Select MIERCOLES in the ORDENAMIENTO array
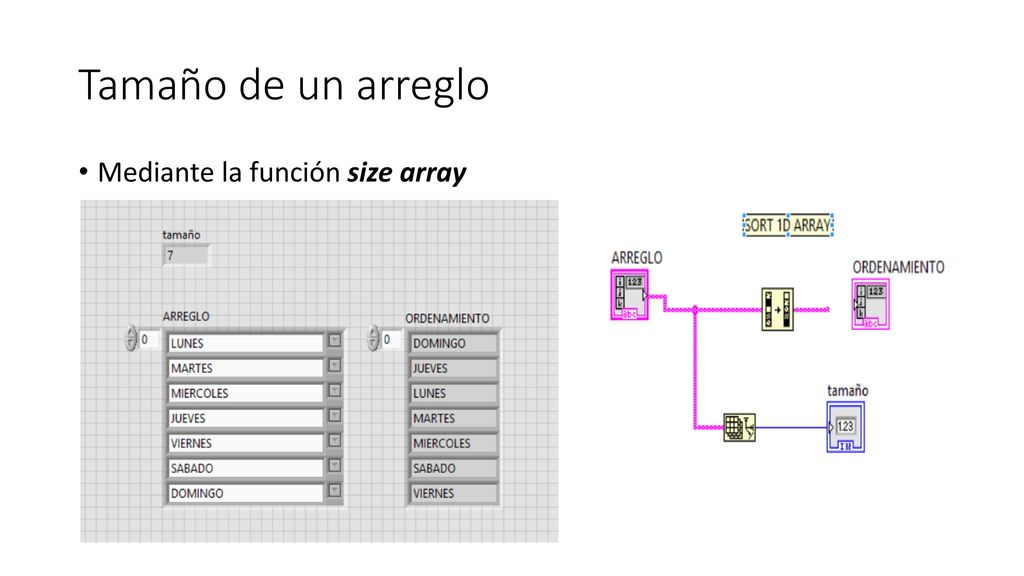The width and height of the screenshot is (1024, 576). [x=453, y=443]
